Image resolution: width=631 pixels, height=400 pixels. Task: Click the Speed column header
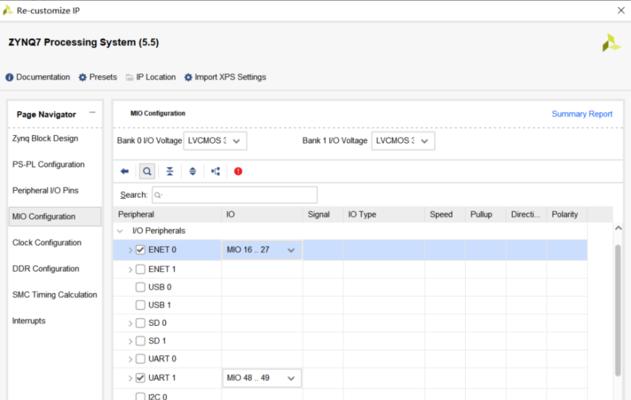(445, 214)
